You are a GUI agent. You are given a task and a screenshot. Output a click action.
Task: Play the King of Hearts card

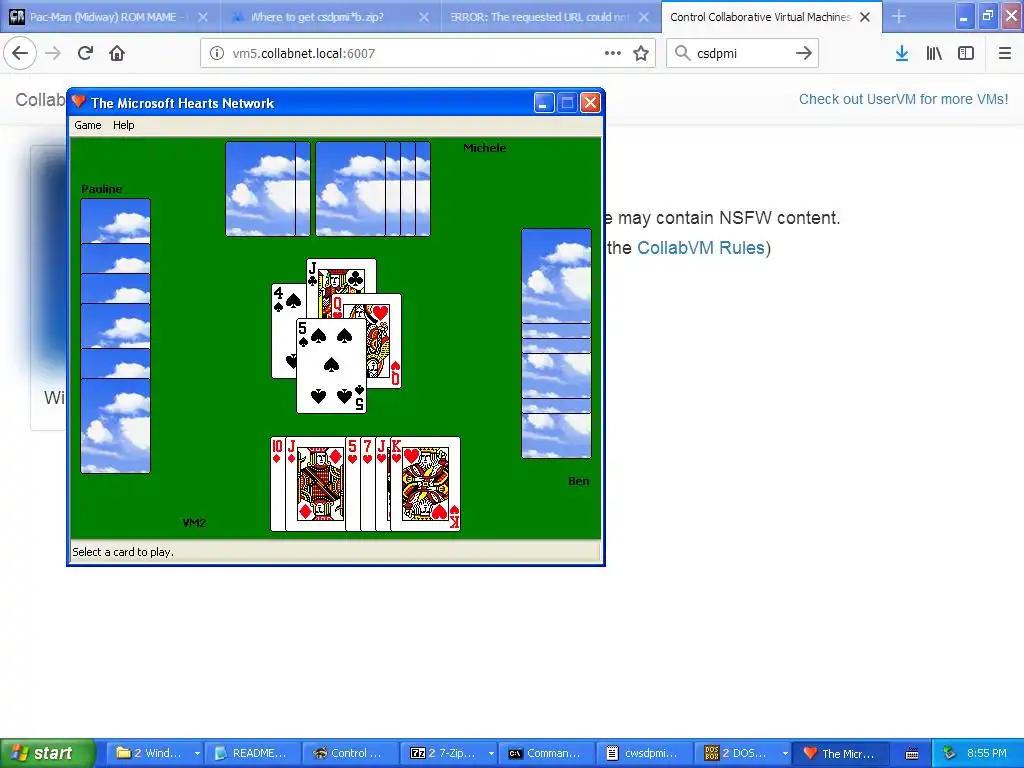(425, 484)
